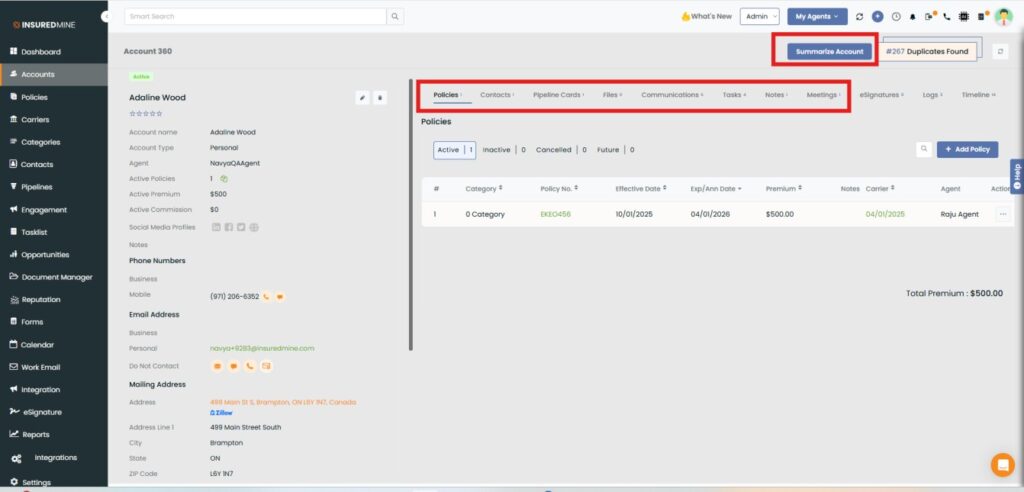Open the notifications bell icon
This screenshot has height=492, width=1024.
pos(912,17)
